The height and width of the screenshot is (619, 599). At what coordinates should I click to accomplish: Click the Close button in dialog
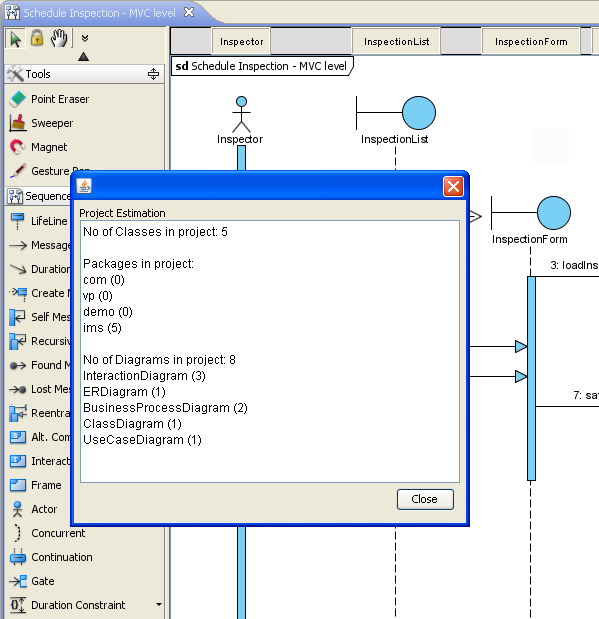[x=425, y=499]
